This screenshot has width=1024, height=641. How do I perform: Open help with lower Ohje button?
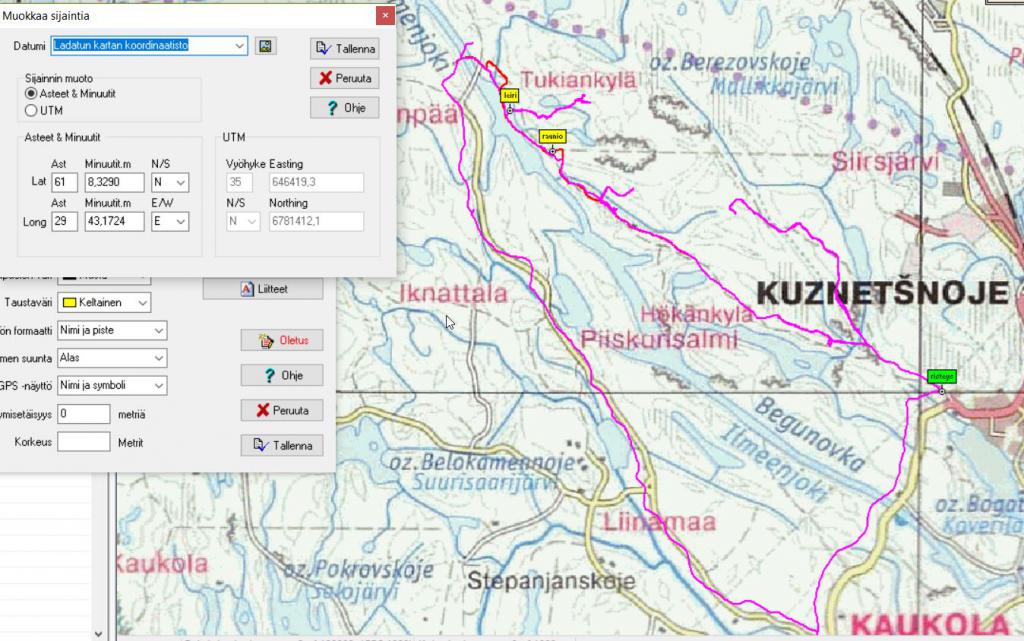coord(283,376)
